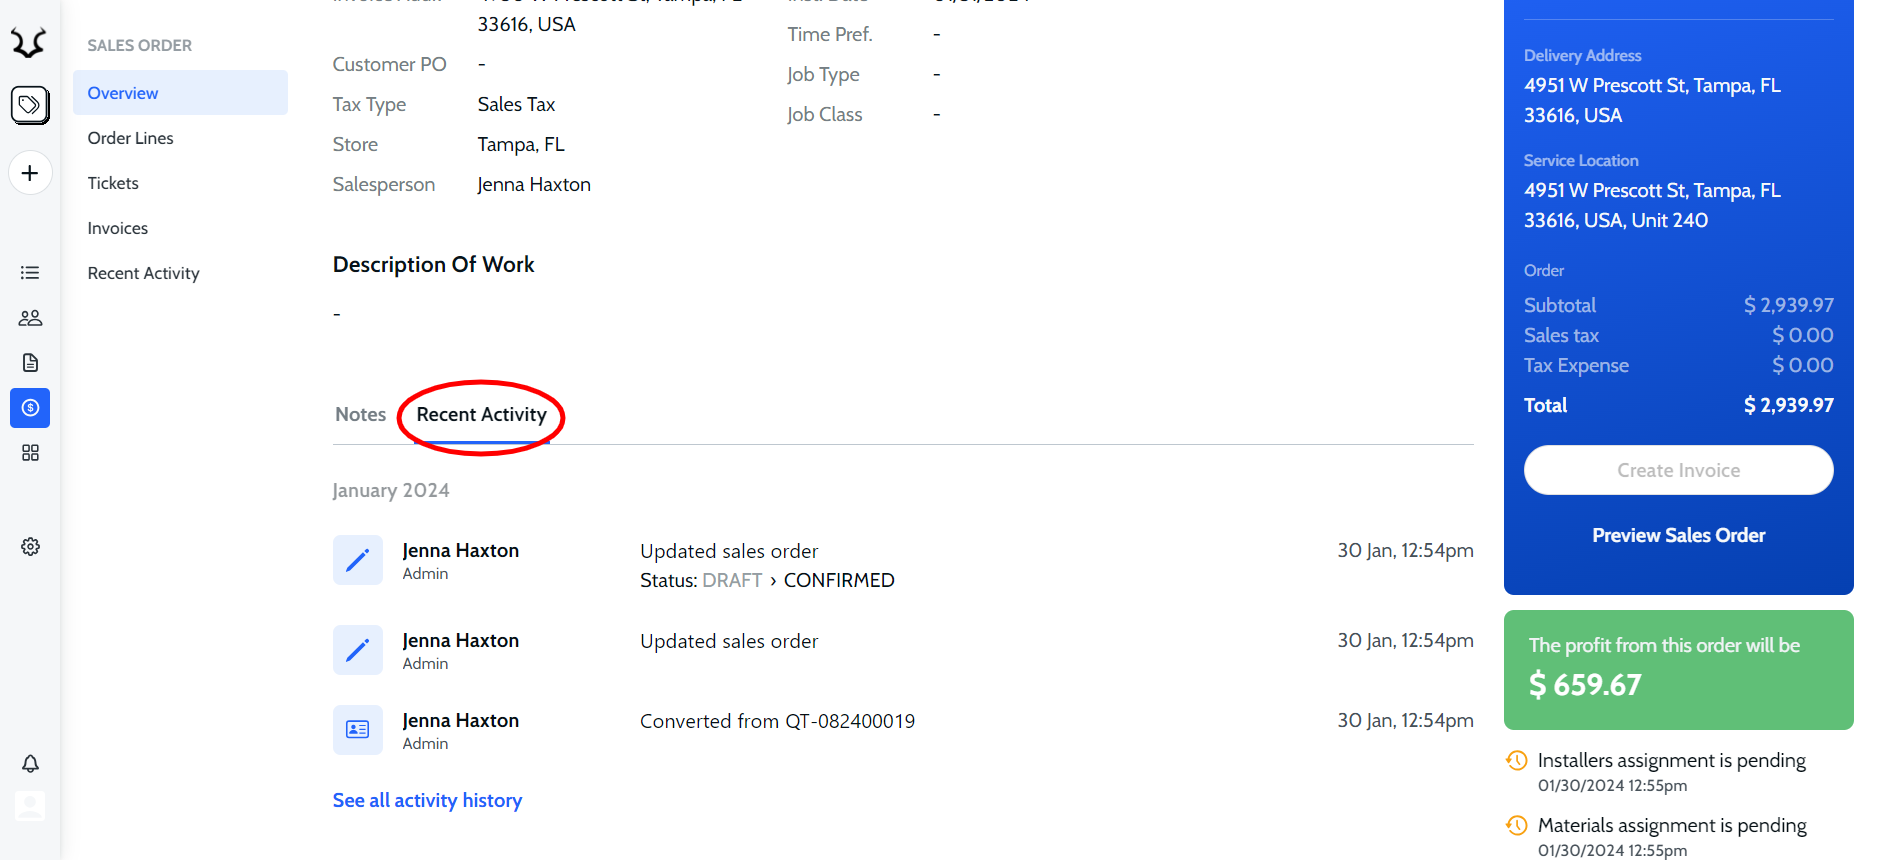Viewport: 1883px width, 860px height.
Task: Click the plus create-new button
Action: (x=30, y=173)
